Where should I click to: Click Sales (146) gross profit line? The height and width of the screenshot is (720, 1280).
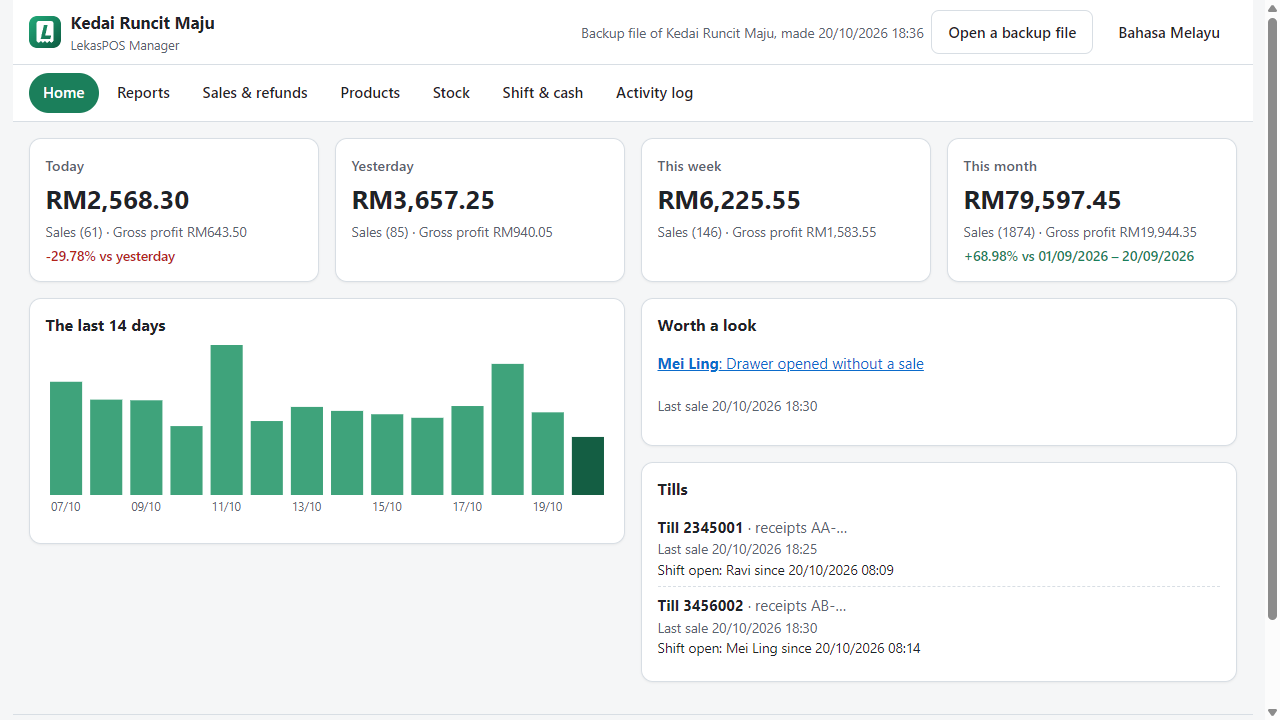tap(767, 233)
